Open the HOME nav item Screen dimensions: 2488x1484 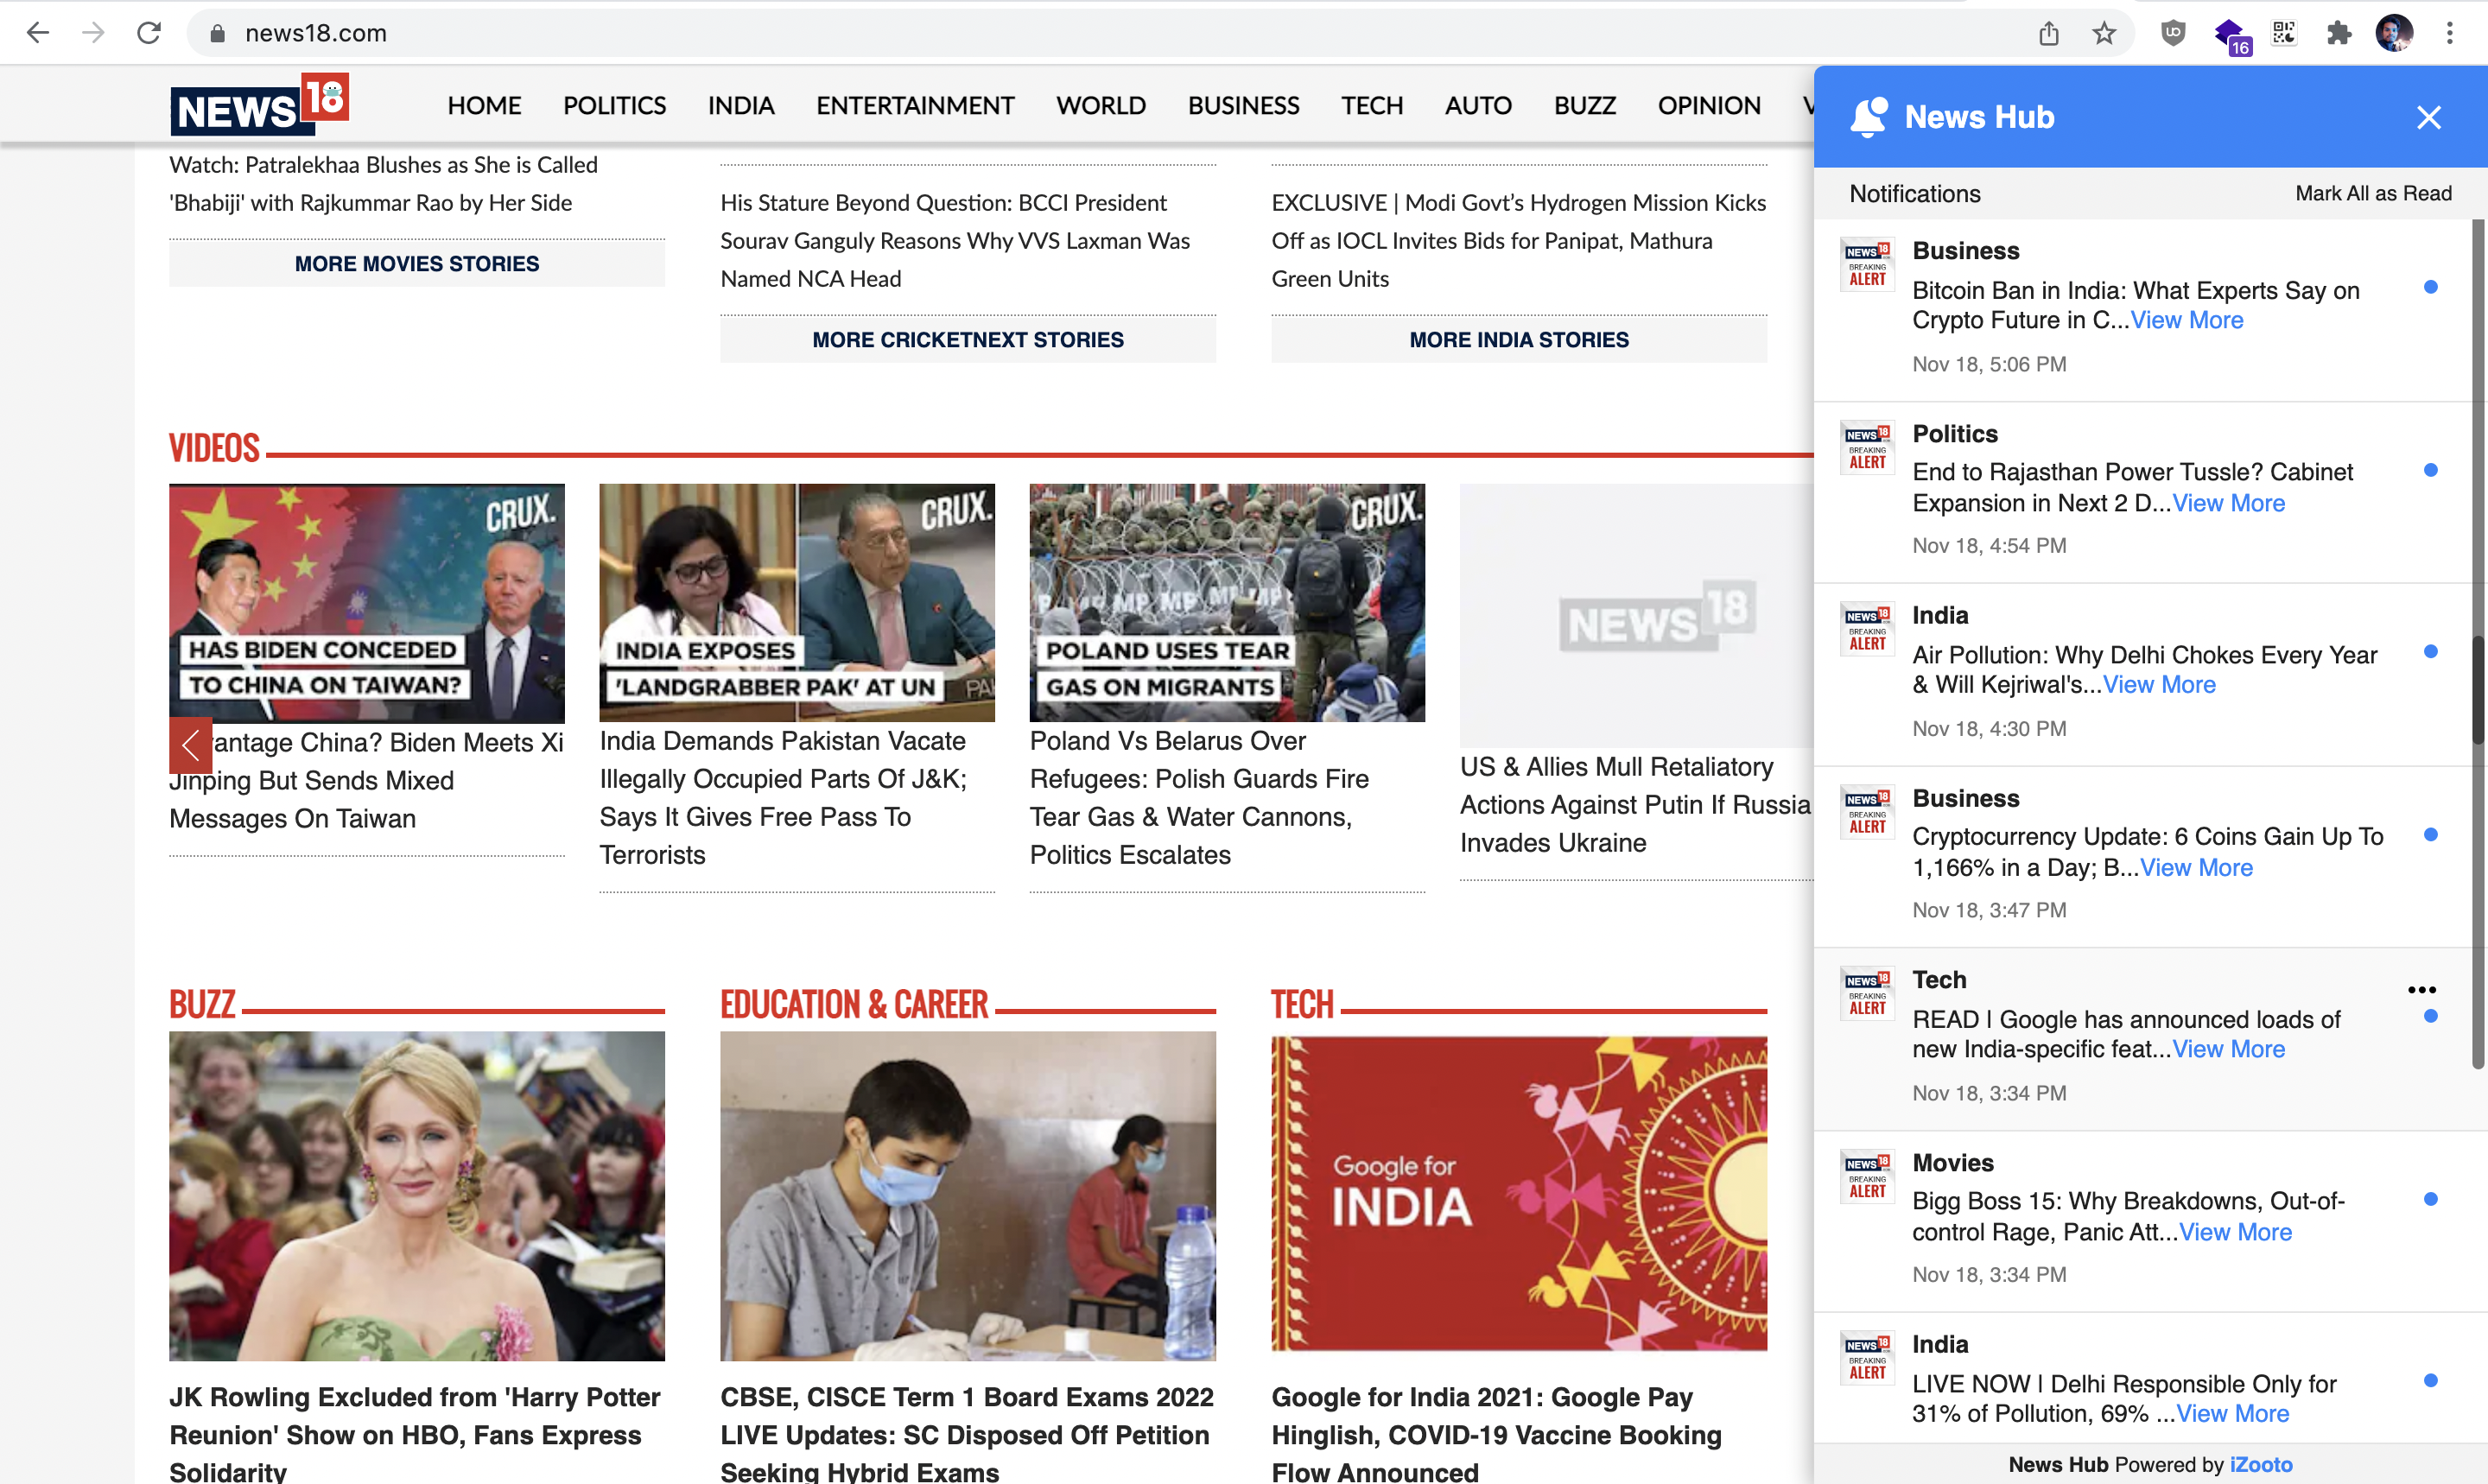[x=484, y=105]
